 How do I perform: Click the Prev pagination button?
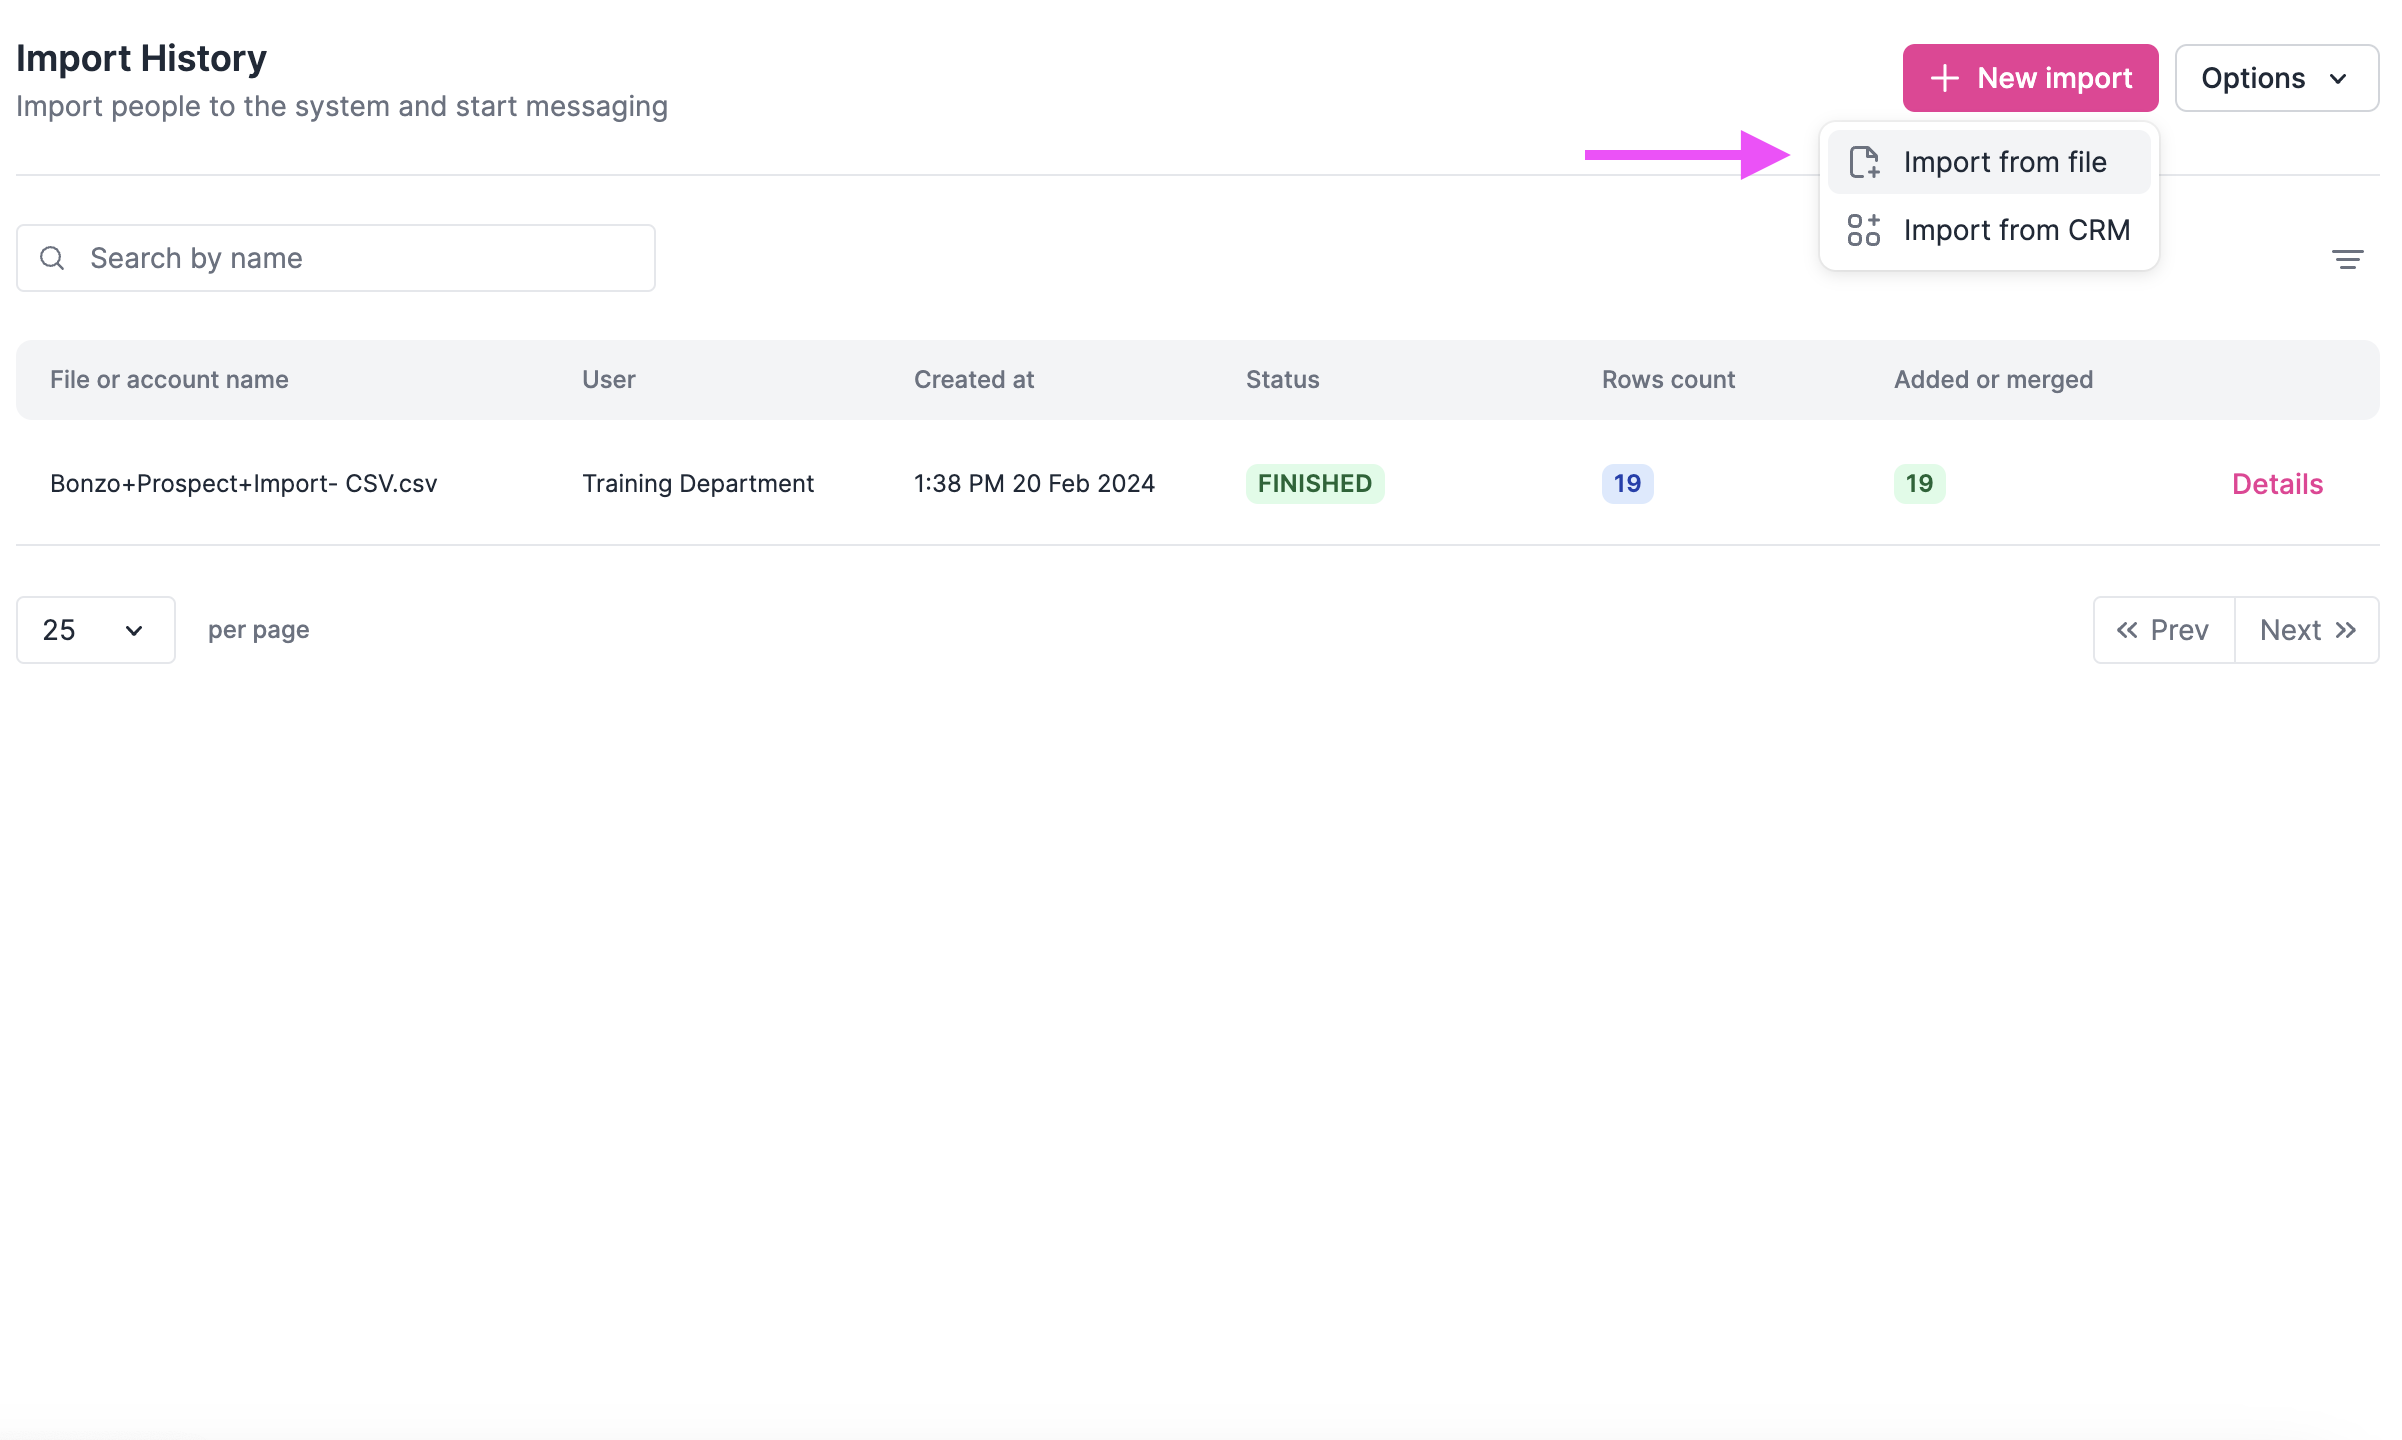(2162, 630)
